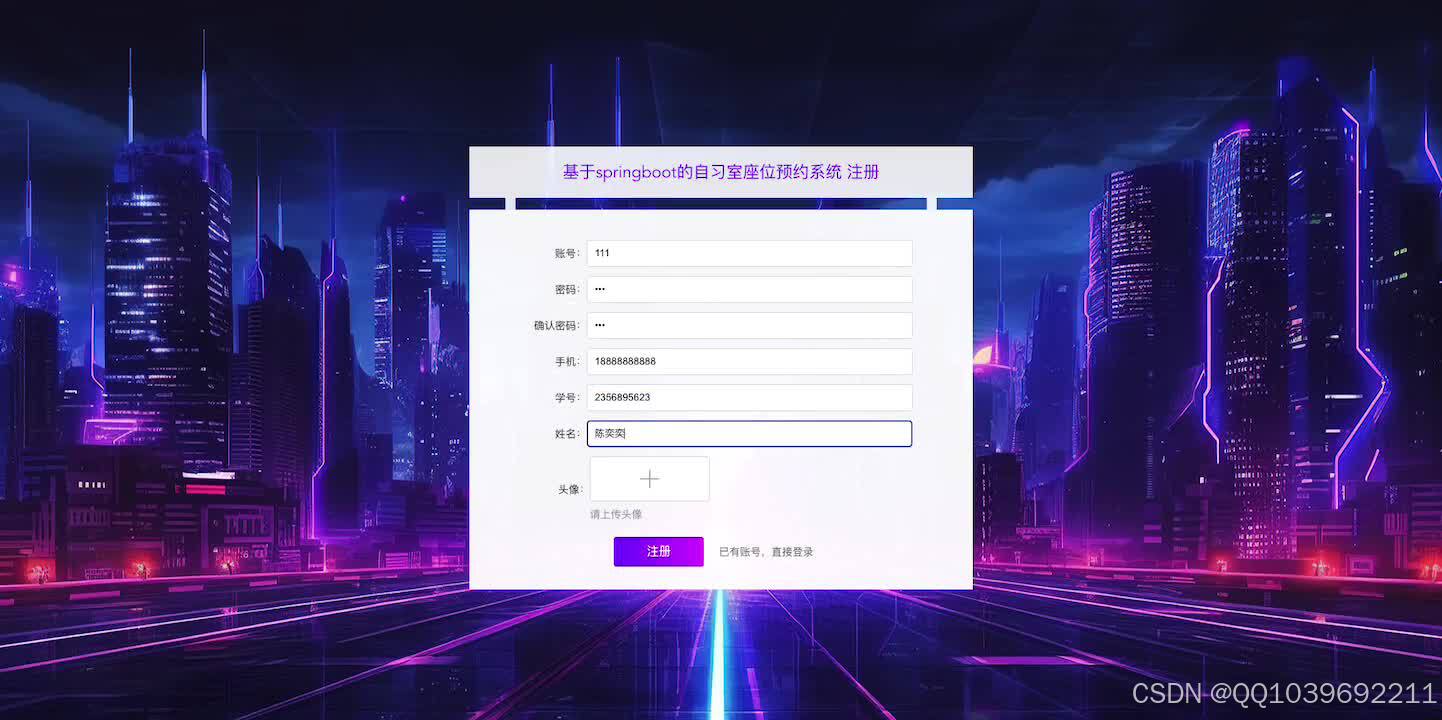The image size is (1442, 720).
Task: Click the 注册 purple register button
Action: click(658, 552)
